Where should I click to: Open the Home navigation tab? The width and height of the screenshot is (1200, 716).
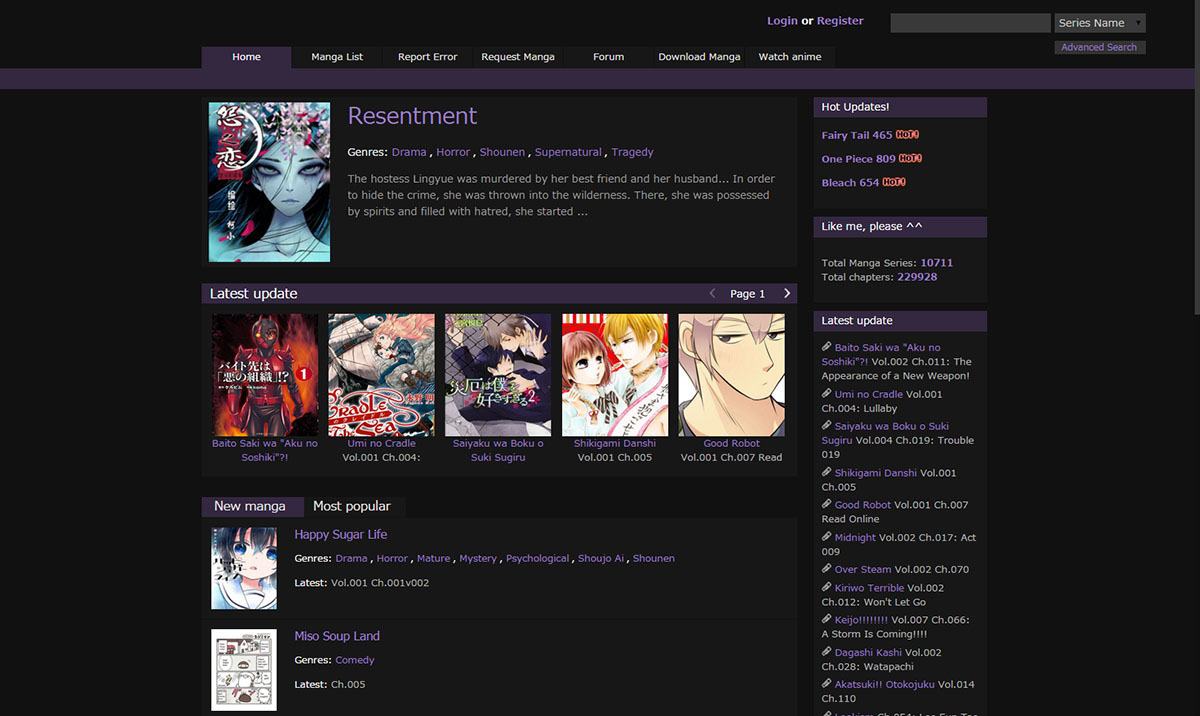[246, 57]
